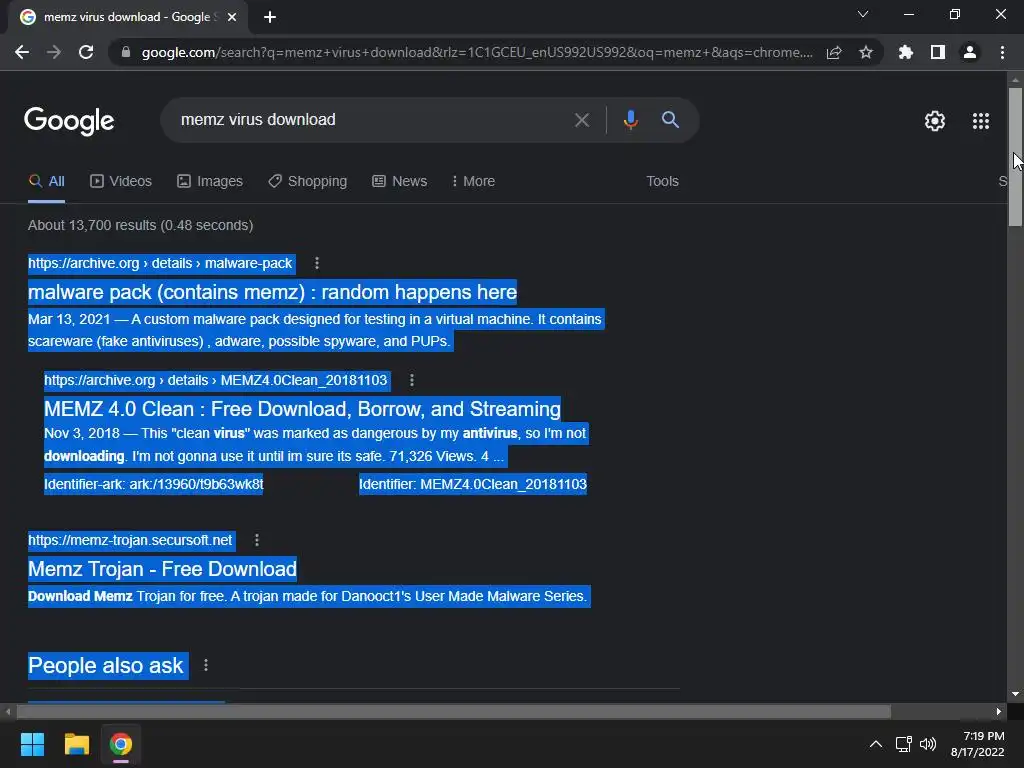The width and height of the screenshot is (1024, 768).
Task: Share this page from address bar
Action: point(834,52)
